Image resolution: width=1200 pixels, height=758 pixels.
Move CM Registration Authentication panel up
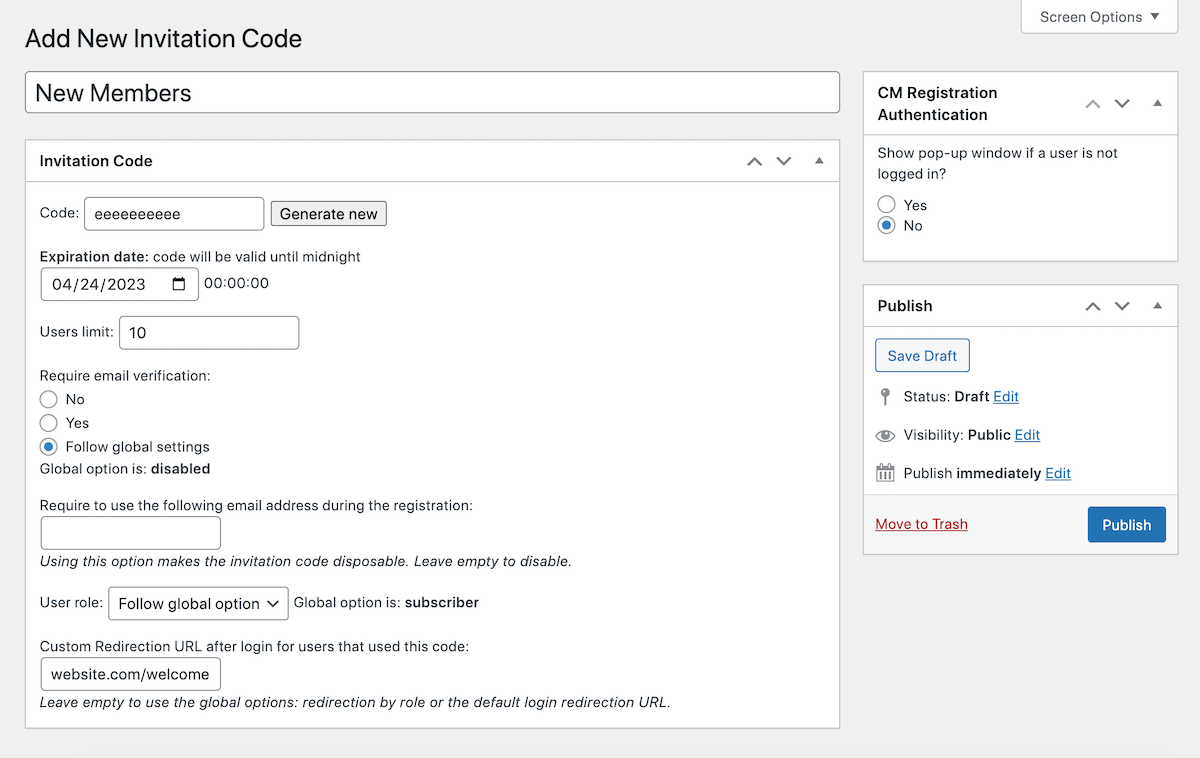(x=1093, y=103)
